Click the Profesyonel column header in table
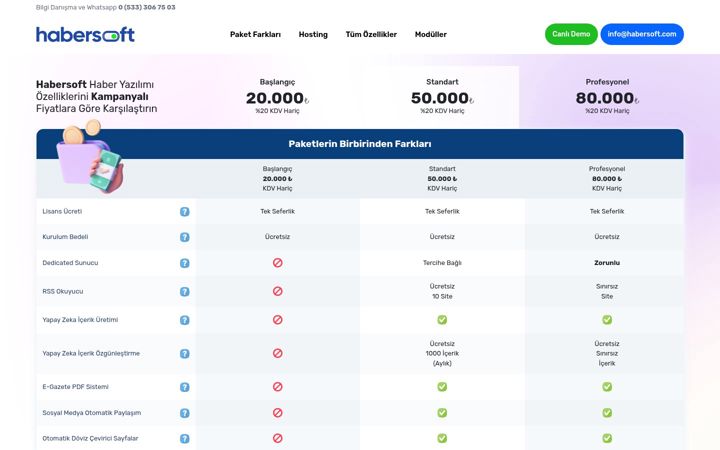The width and height of the screenshot is (720, 450). pos(607,179)
